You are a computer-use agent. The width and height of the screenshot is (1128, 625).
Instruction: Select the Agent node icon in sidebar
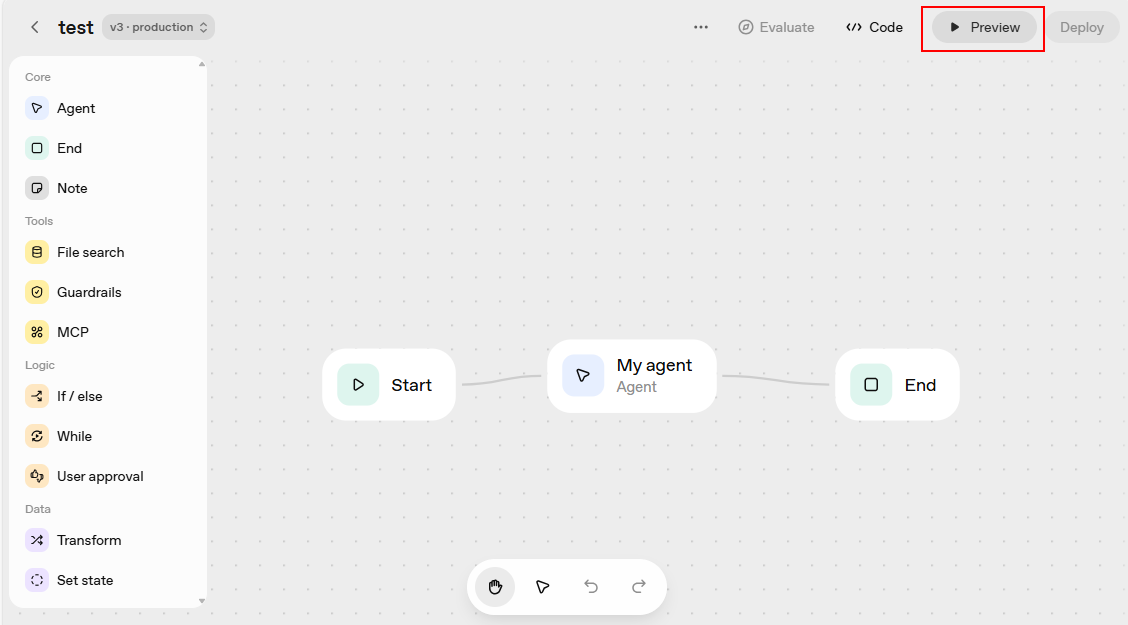click(37, 108)
